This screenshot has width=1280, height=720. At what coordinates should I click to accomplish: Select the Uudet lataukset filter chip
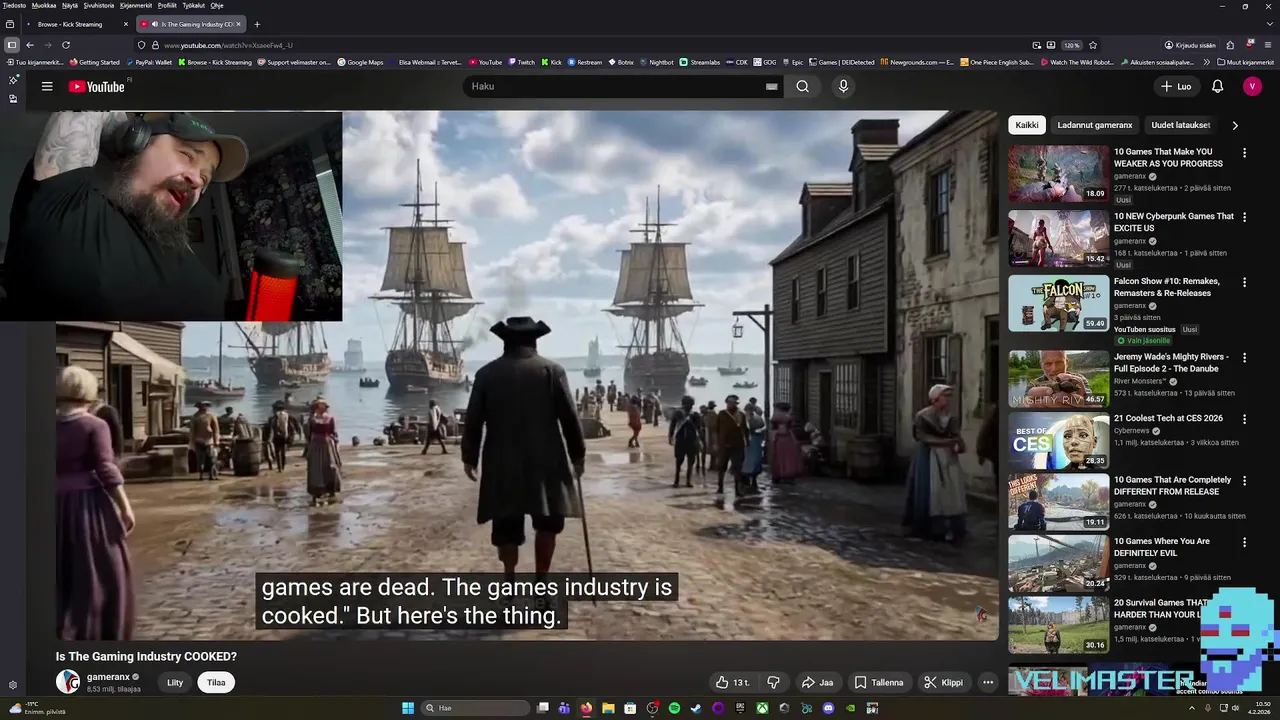coord(1181,125)
